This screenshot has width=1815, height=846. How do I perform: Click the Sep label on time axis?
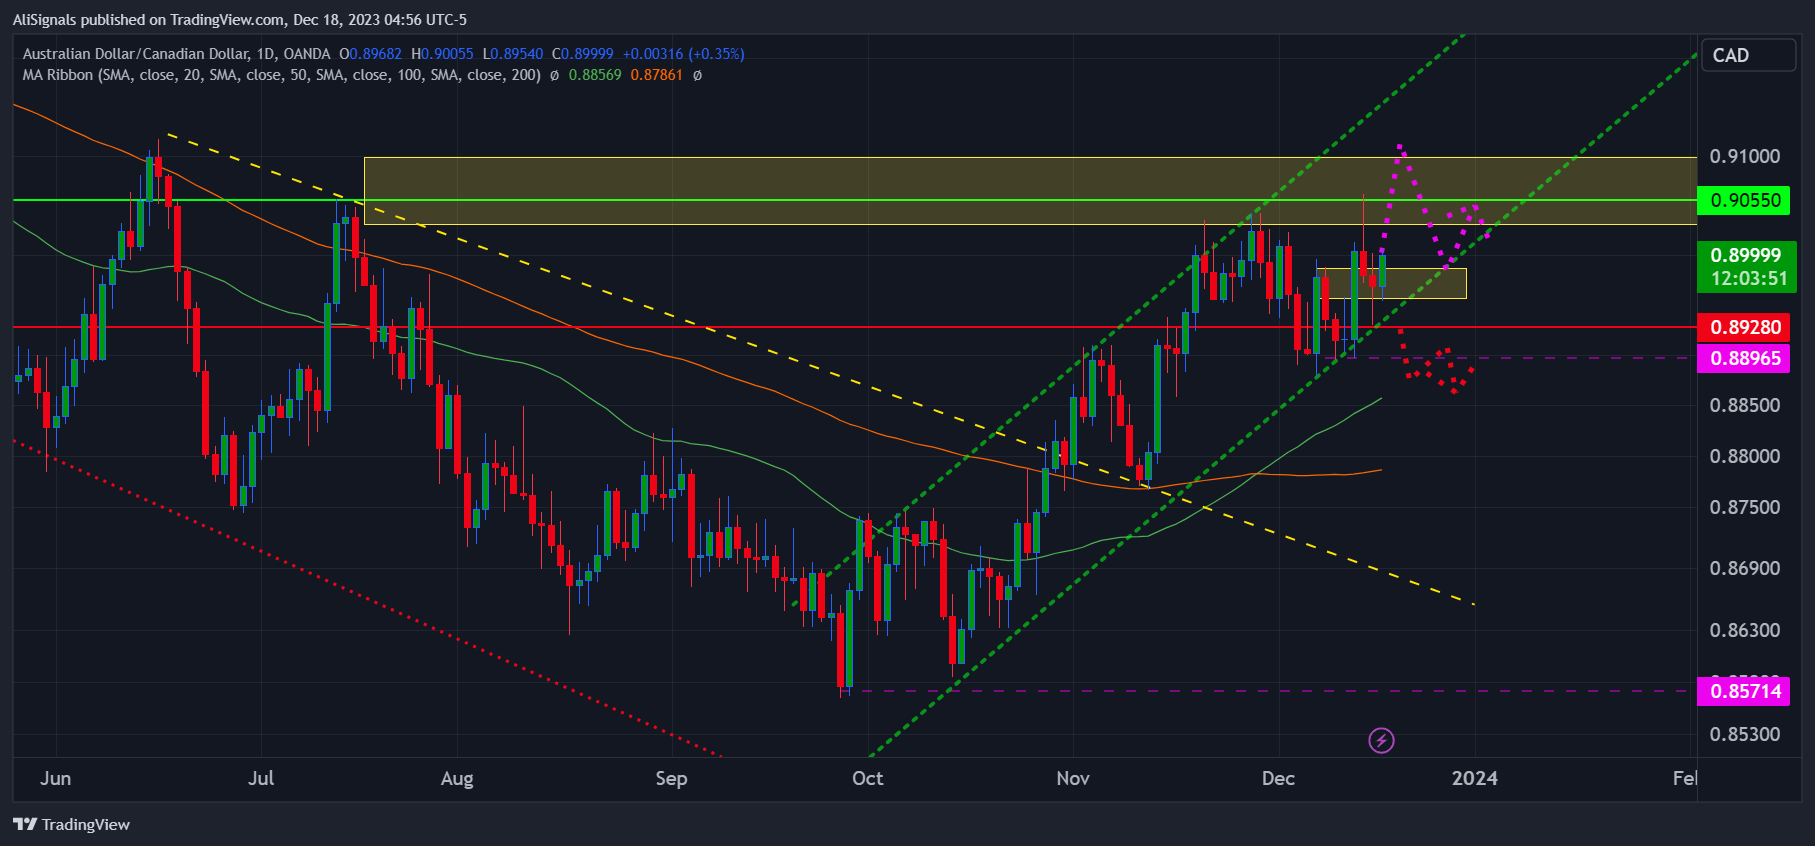point(671,778)
